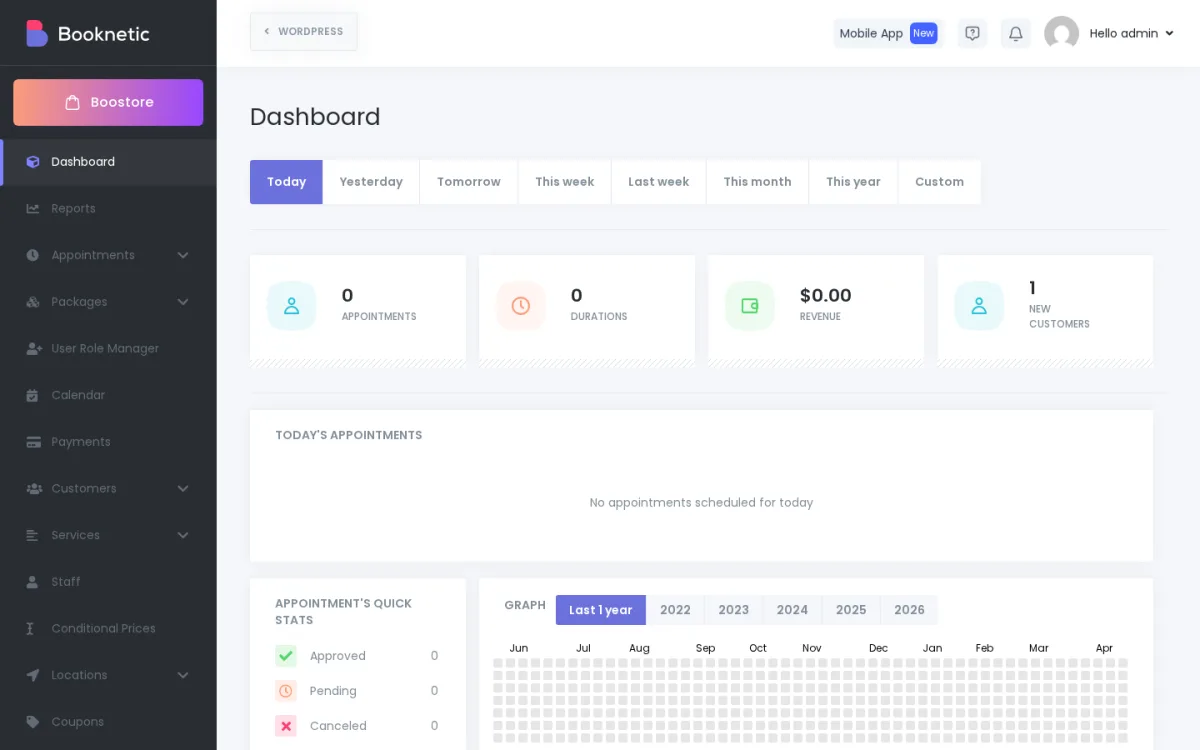Click the User Role Manager icon
Viewport: 1200px width, 750px height.
(x=33, y=349)
